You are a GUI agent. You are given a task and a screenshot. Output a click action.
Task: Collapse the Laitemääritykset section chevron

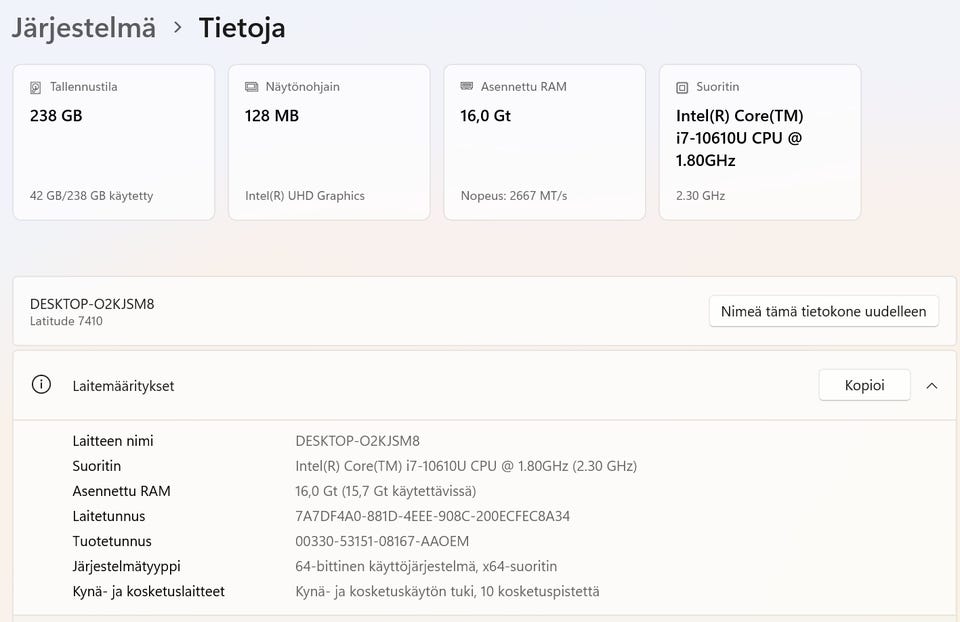tap(932, 385)
